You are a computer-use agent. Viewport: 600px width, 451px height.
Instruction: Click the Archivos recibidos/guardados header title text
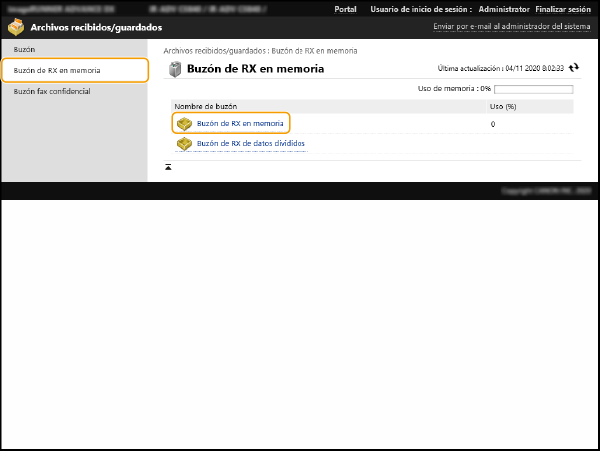pos(96,27)
